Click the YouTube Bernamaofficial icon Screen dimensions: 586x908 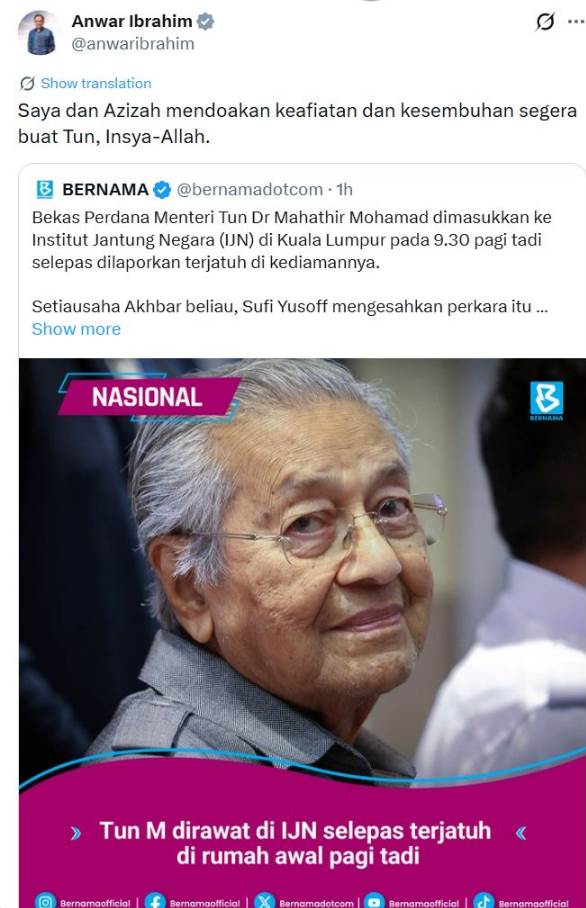pos(374,901)
